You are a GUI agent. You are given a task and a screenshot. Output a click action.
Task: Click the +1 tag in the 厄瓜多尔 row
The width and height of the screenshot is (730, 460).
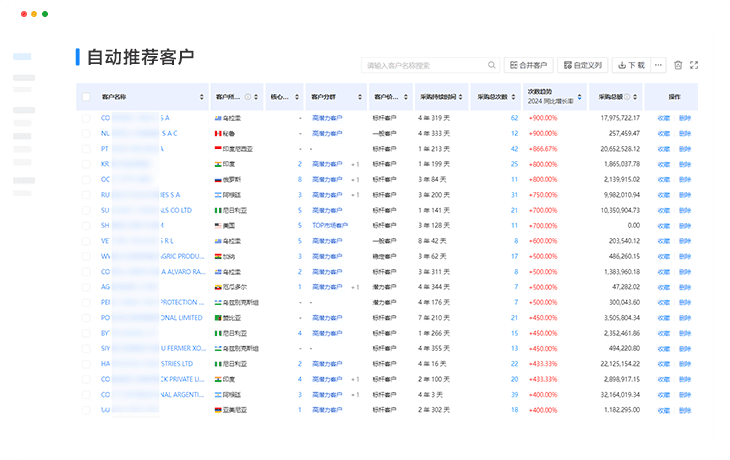355,287
